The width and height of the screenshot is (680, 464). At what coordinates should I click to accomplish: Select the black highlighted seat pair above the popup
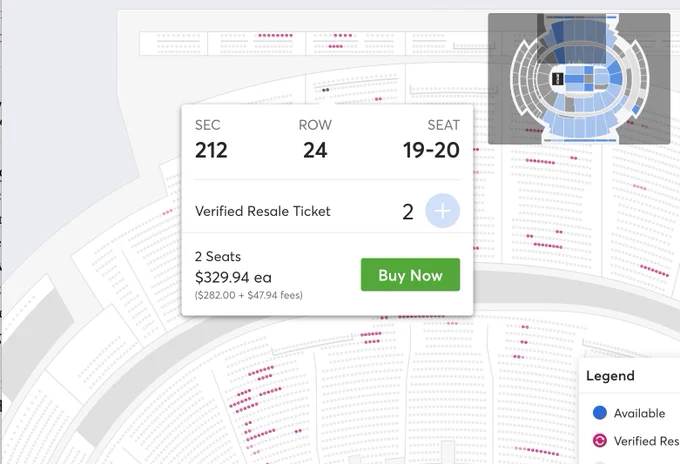click(x=326, y=90)
